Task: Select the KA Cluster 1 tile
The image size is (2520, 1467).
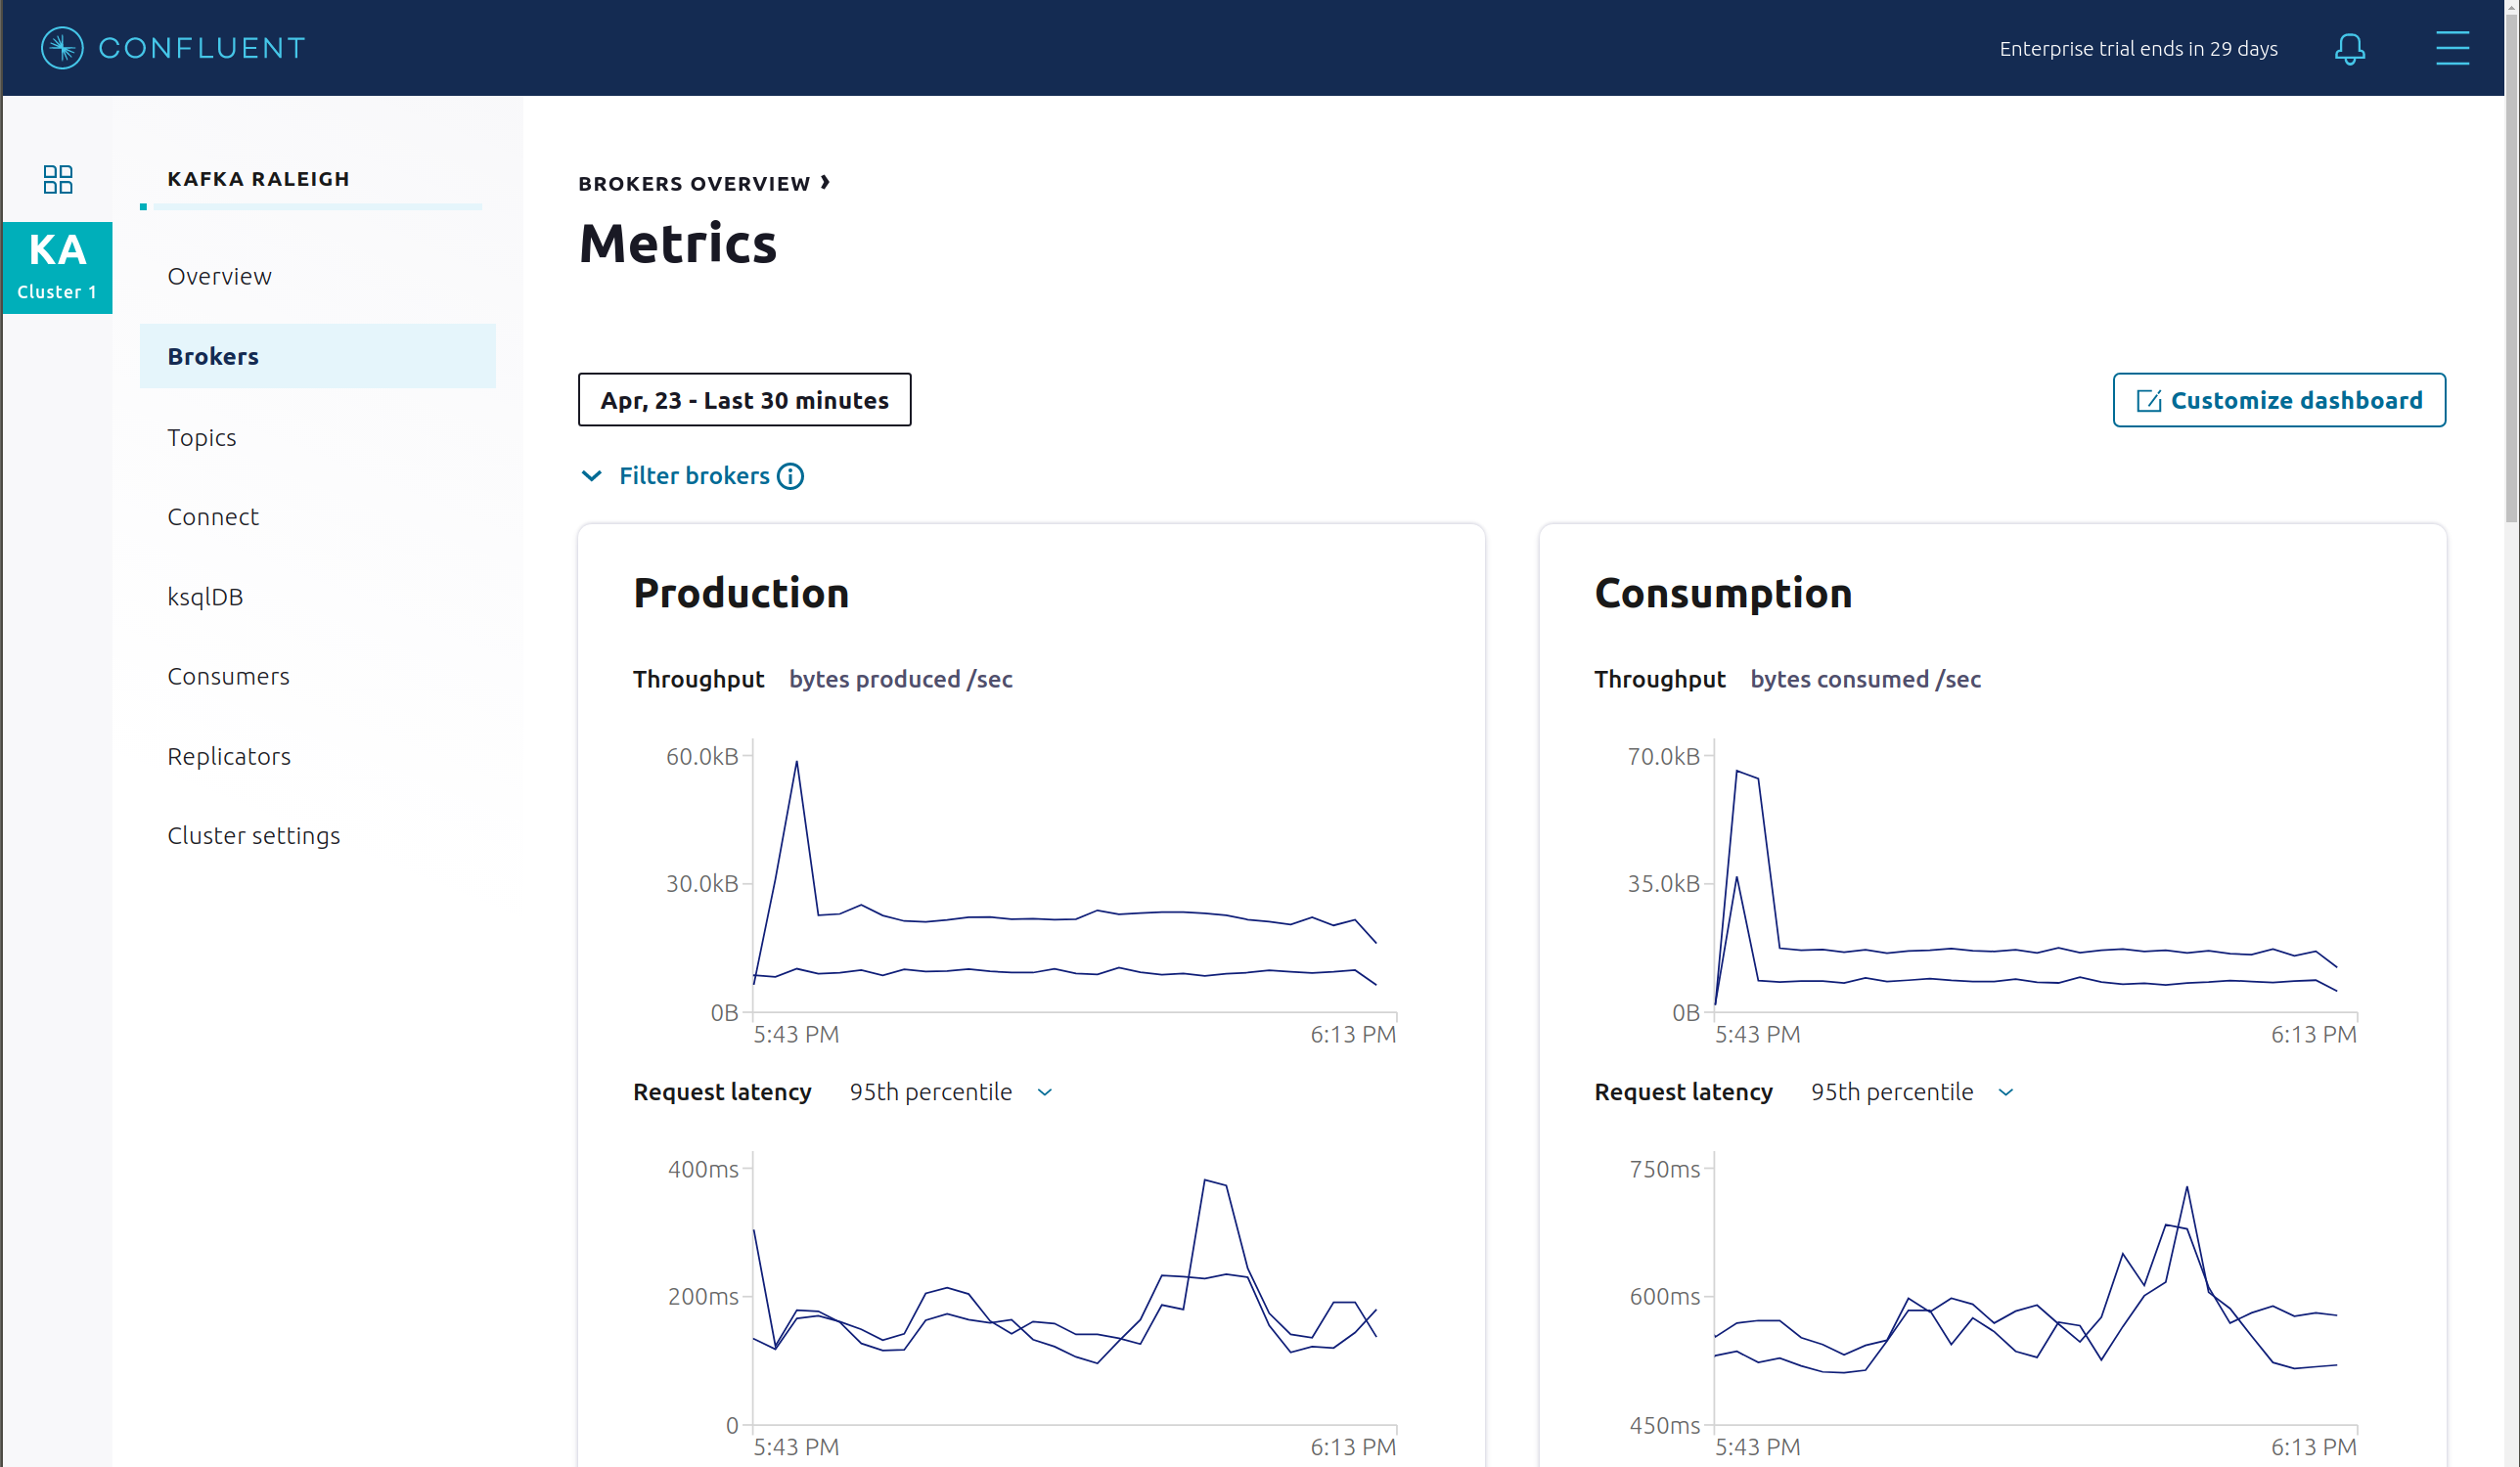Action: [57, 267]
